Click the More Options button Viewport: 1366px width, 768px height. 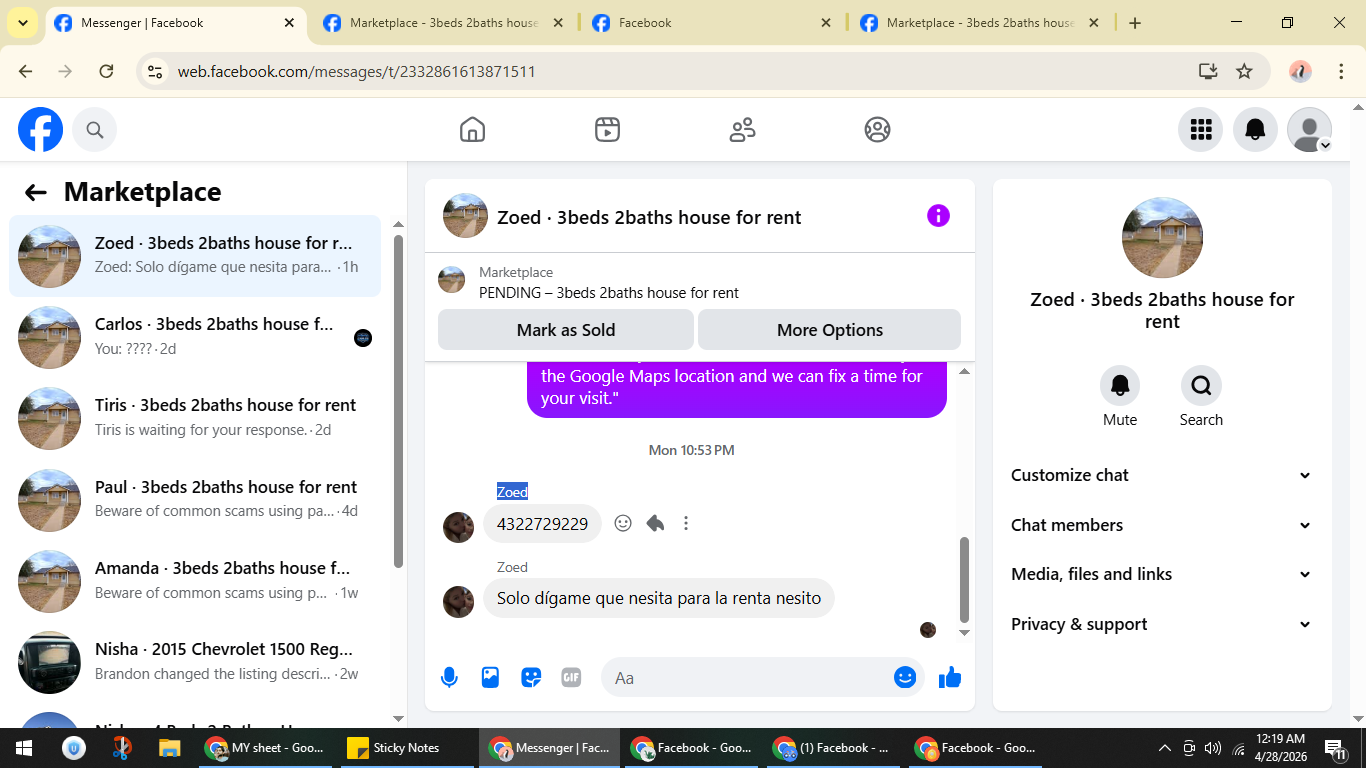830,330
